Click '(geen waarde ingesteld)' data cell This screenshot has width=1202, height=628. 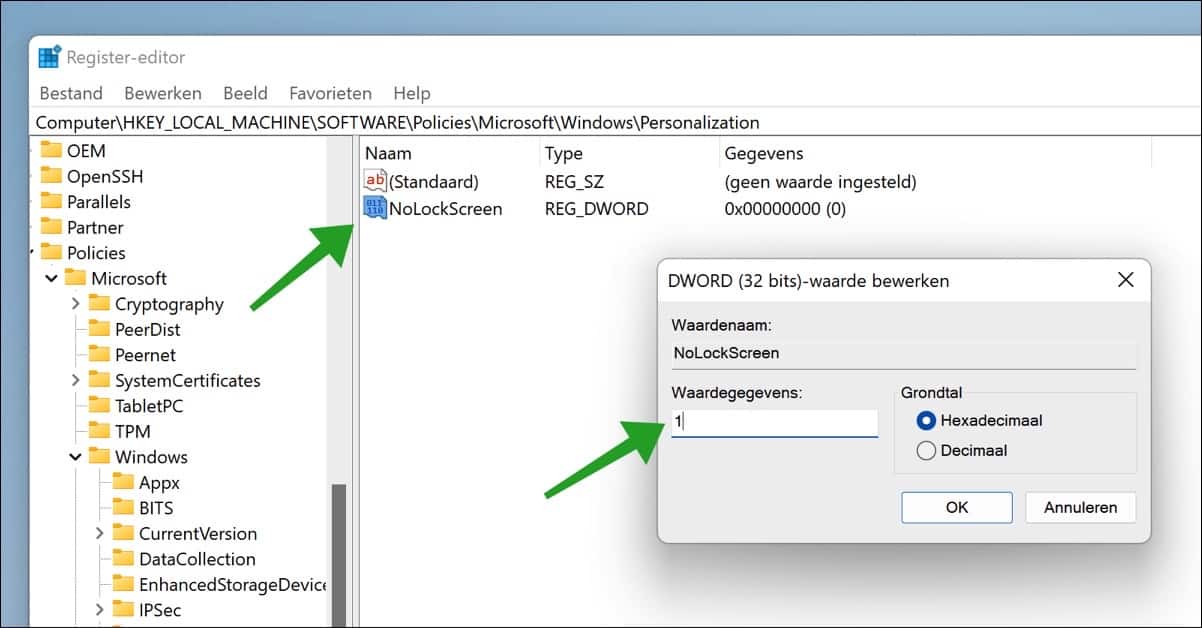pos(820,182)
